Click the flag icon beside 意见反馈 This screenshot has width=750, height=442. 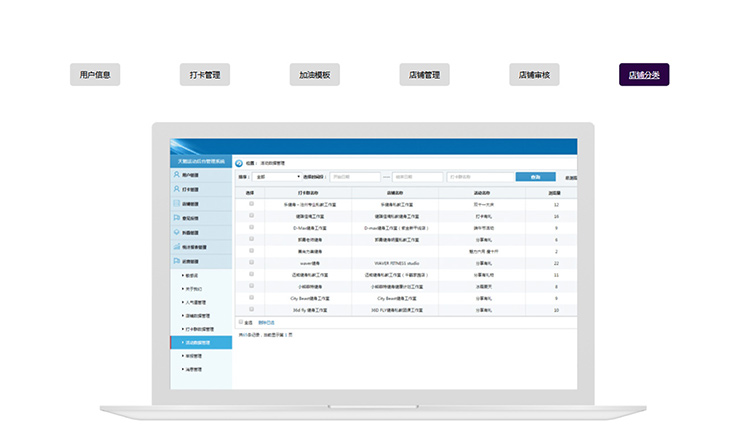coord(176,218)
